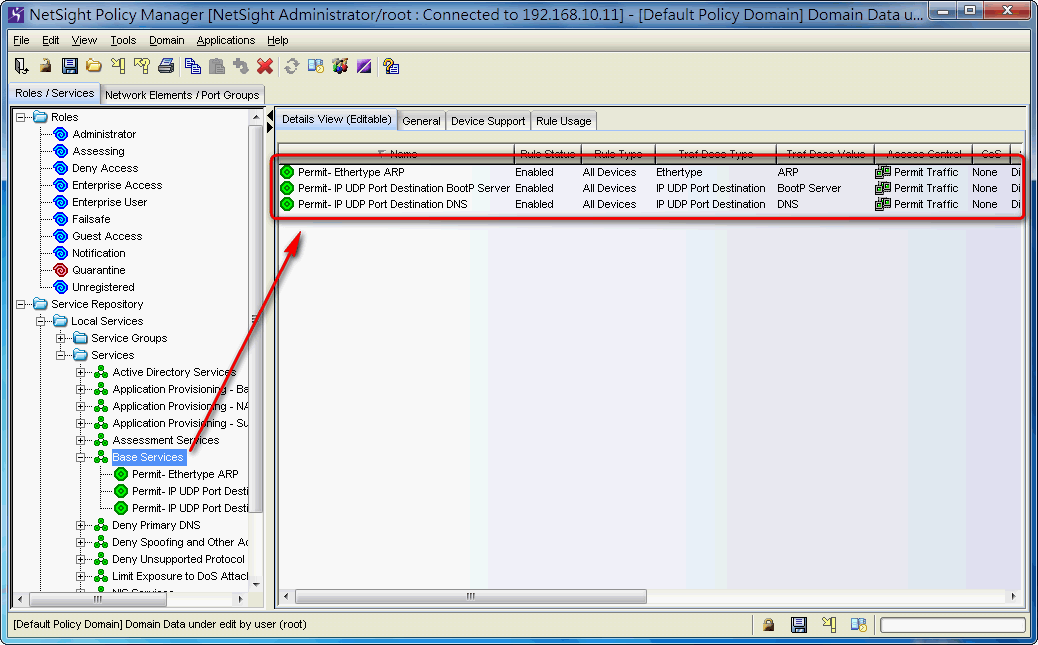Expand Active Directory Services node
Viewport: 1038px width, 645px height.
click(x=81, y=372)
